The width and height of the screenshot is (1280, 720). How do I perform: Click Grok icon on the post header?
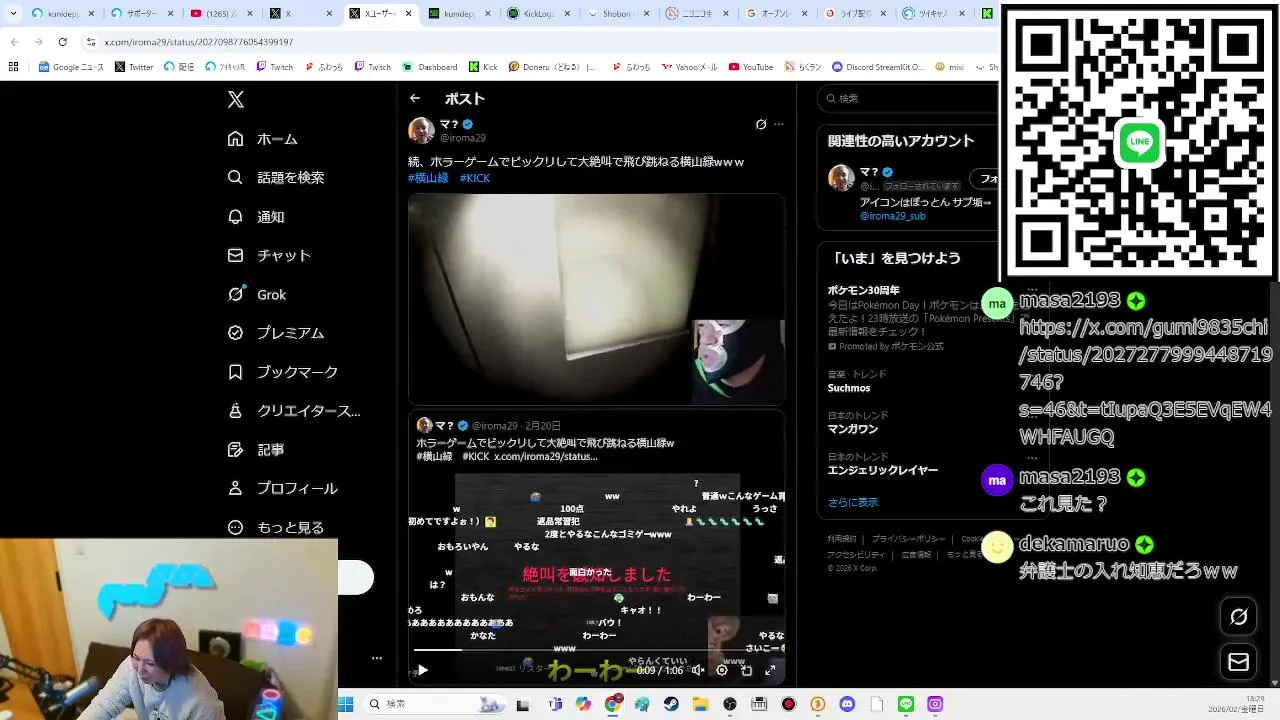pos(761,124)
